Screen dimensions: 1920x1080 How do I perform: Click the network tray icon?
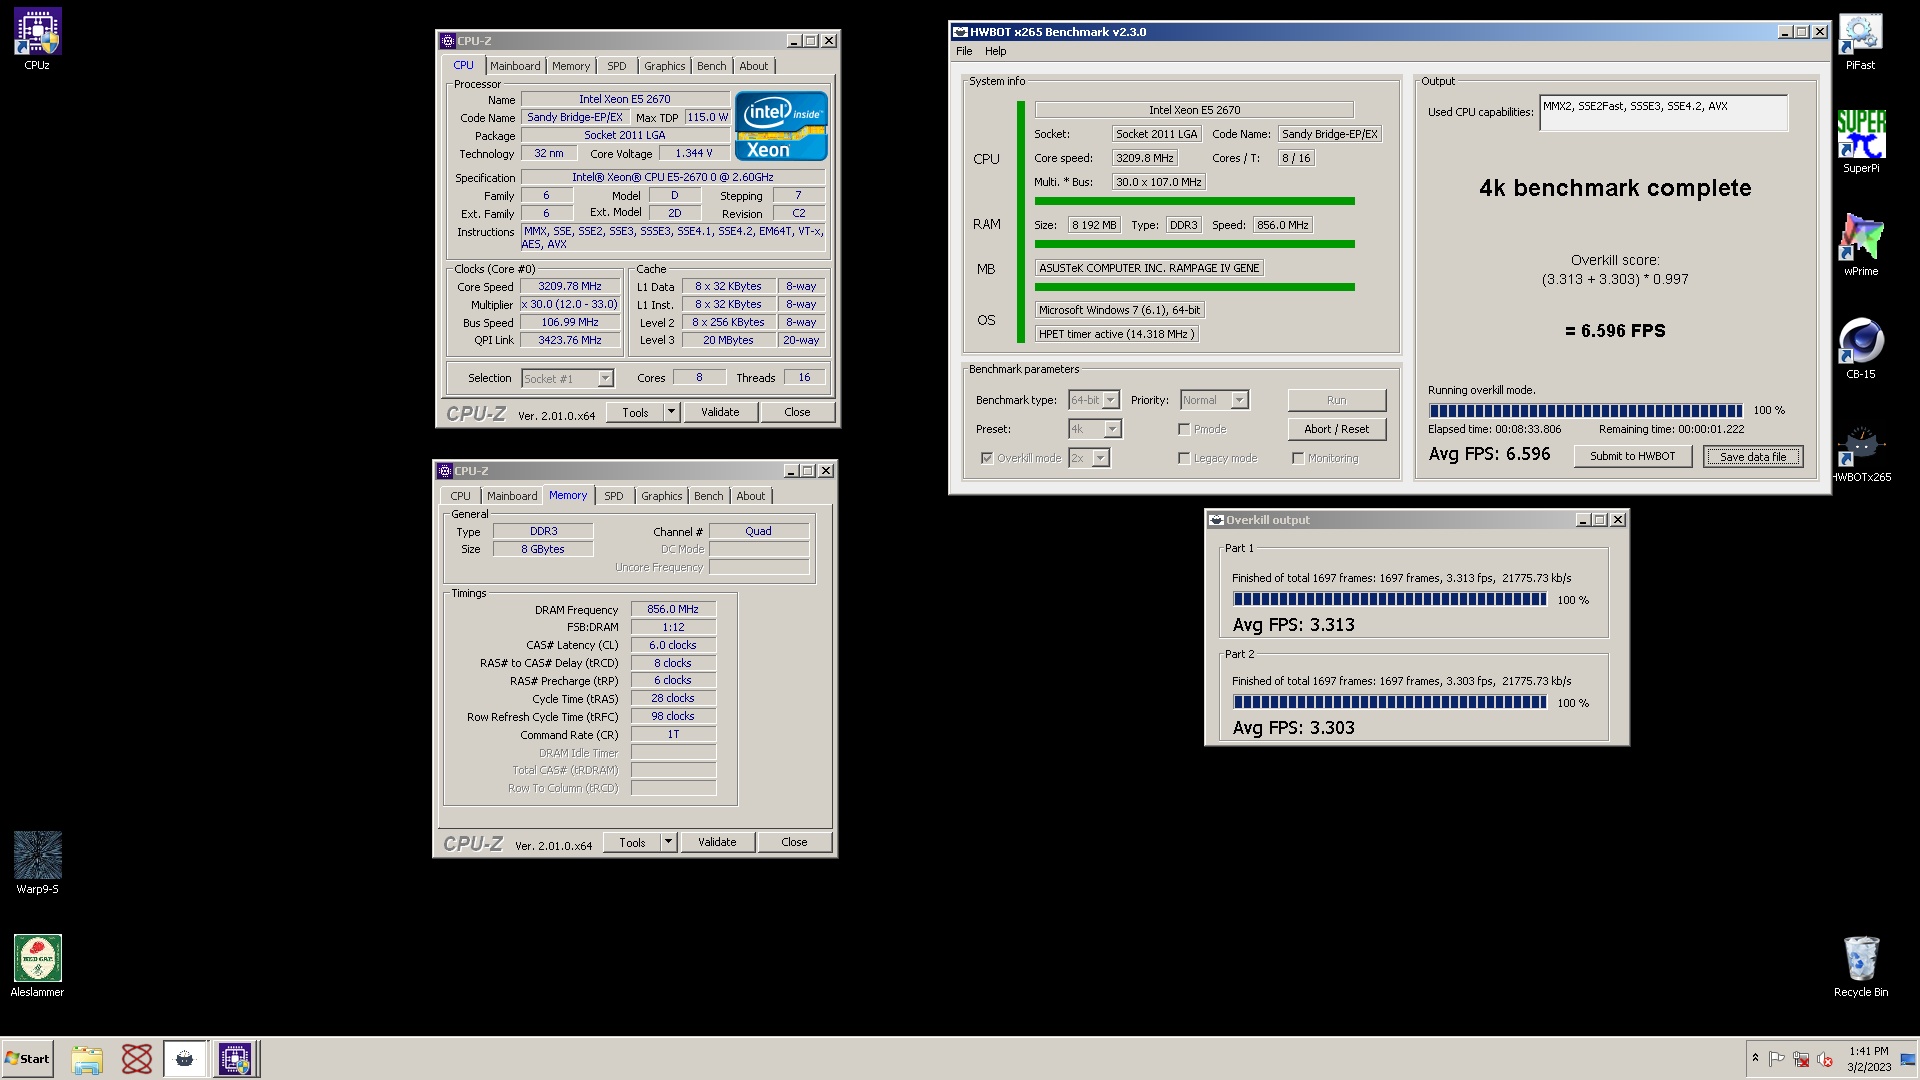(x=1801, y=1059)
